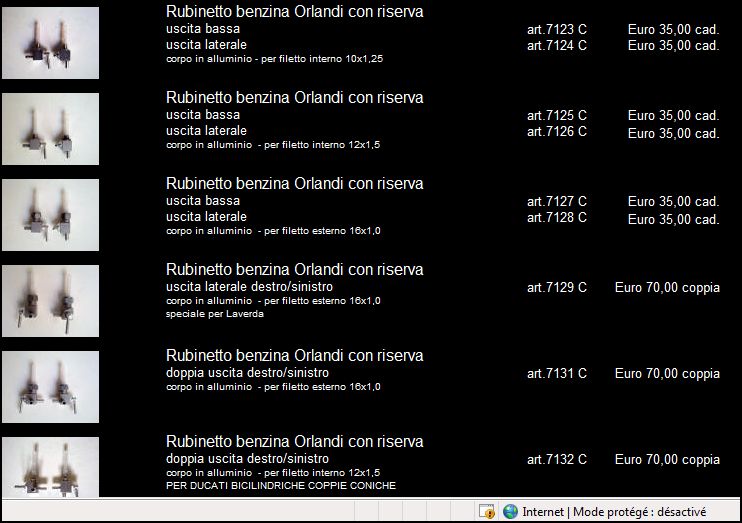Click 'uscita laterale' in art.7128 C row
The height and width of the screenshot is (523, 742).
tap(206, 217)
